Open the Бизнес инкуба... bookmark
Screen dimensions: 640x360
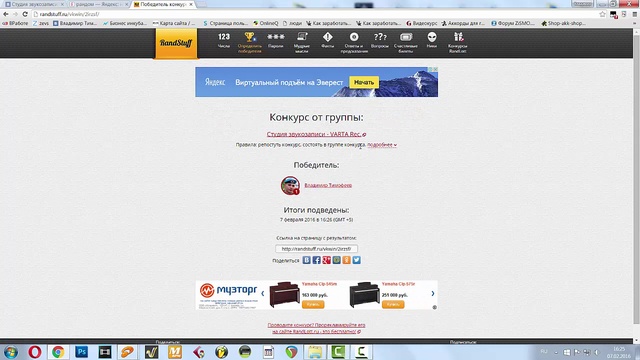click(124, 23)
